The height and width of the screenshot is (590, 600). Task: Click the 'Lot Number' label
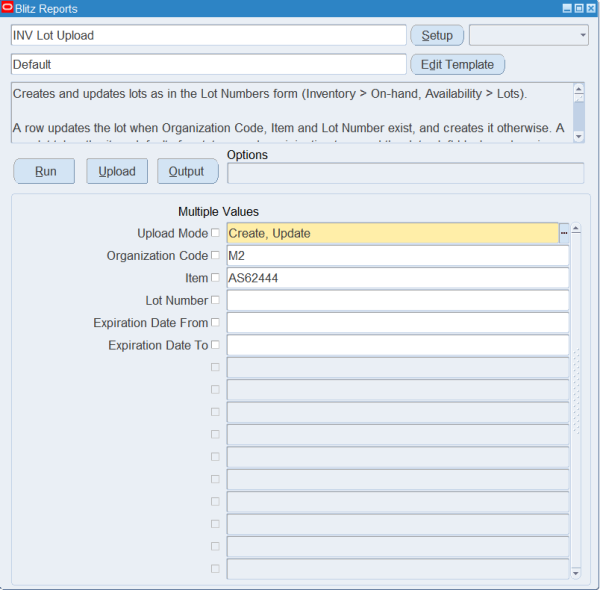pos(177,300)
